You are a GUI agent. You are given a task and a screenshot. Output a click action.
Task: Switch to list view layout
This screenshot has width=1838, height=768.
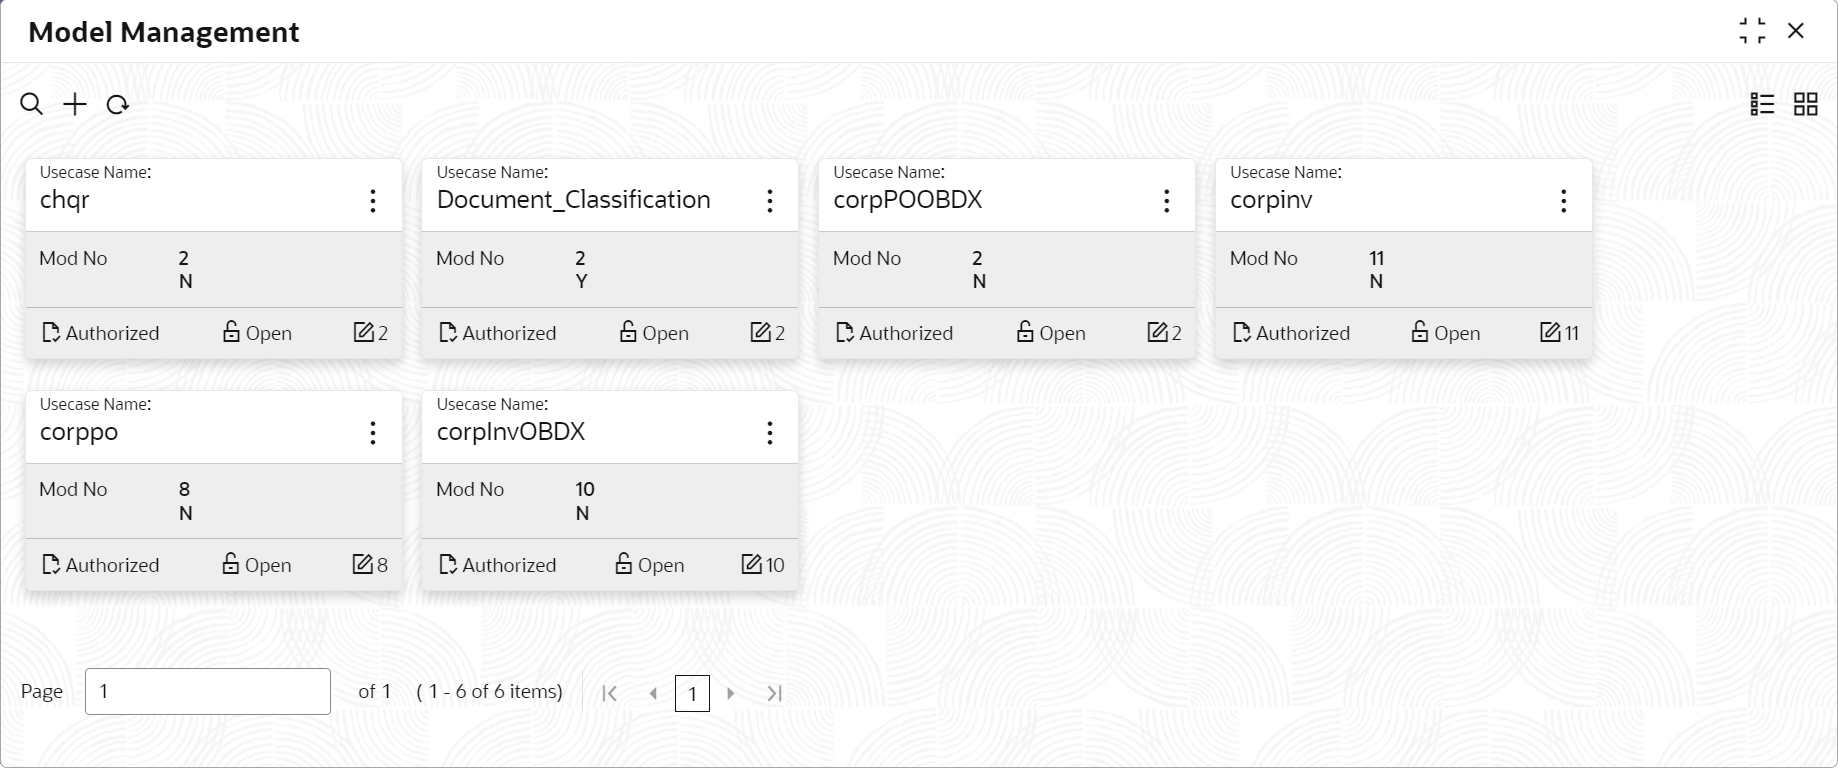(1762, 104)
